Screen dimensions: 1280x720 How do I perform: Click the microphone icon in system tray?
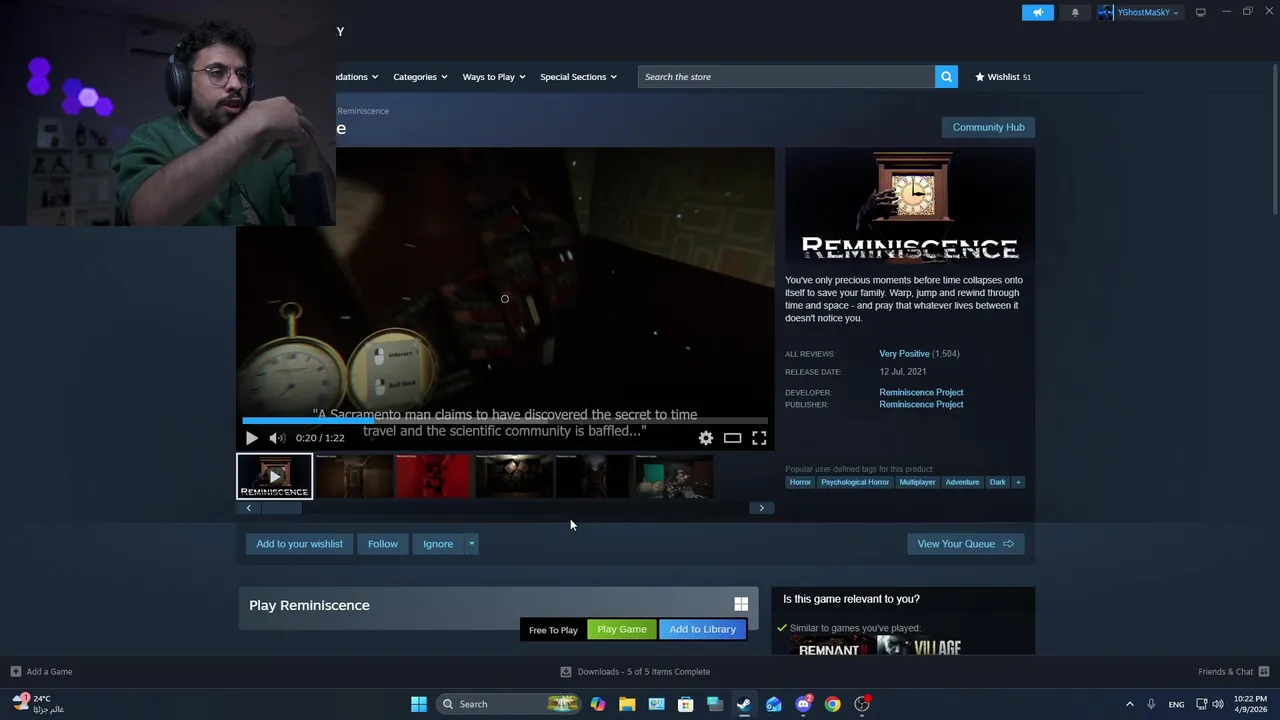(1151, 704)
